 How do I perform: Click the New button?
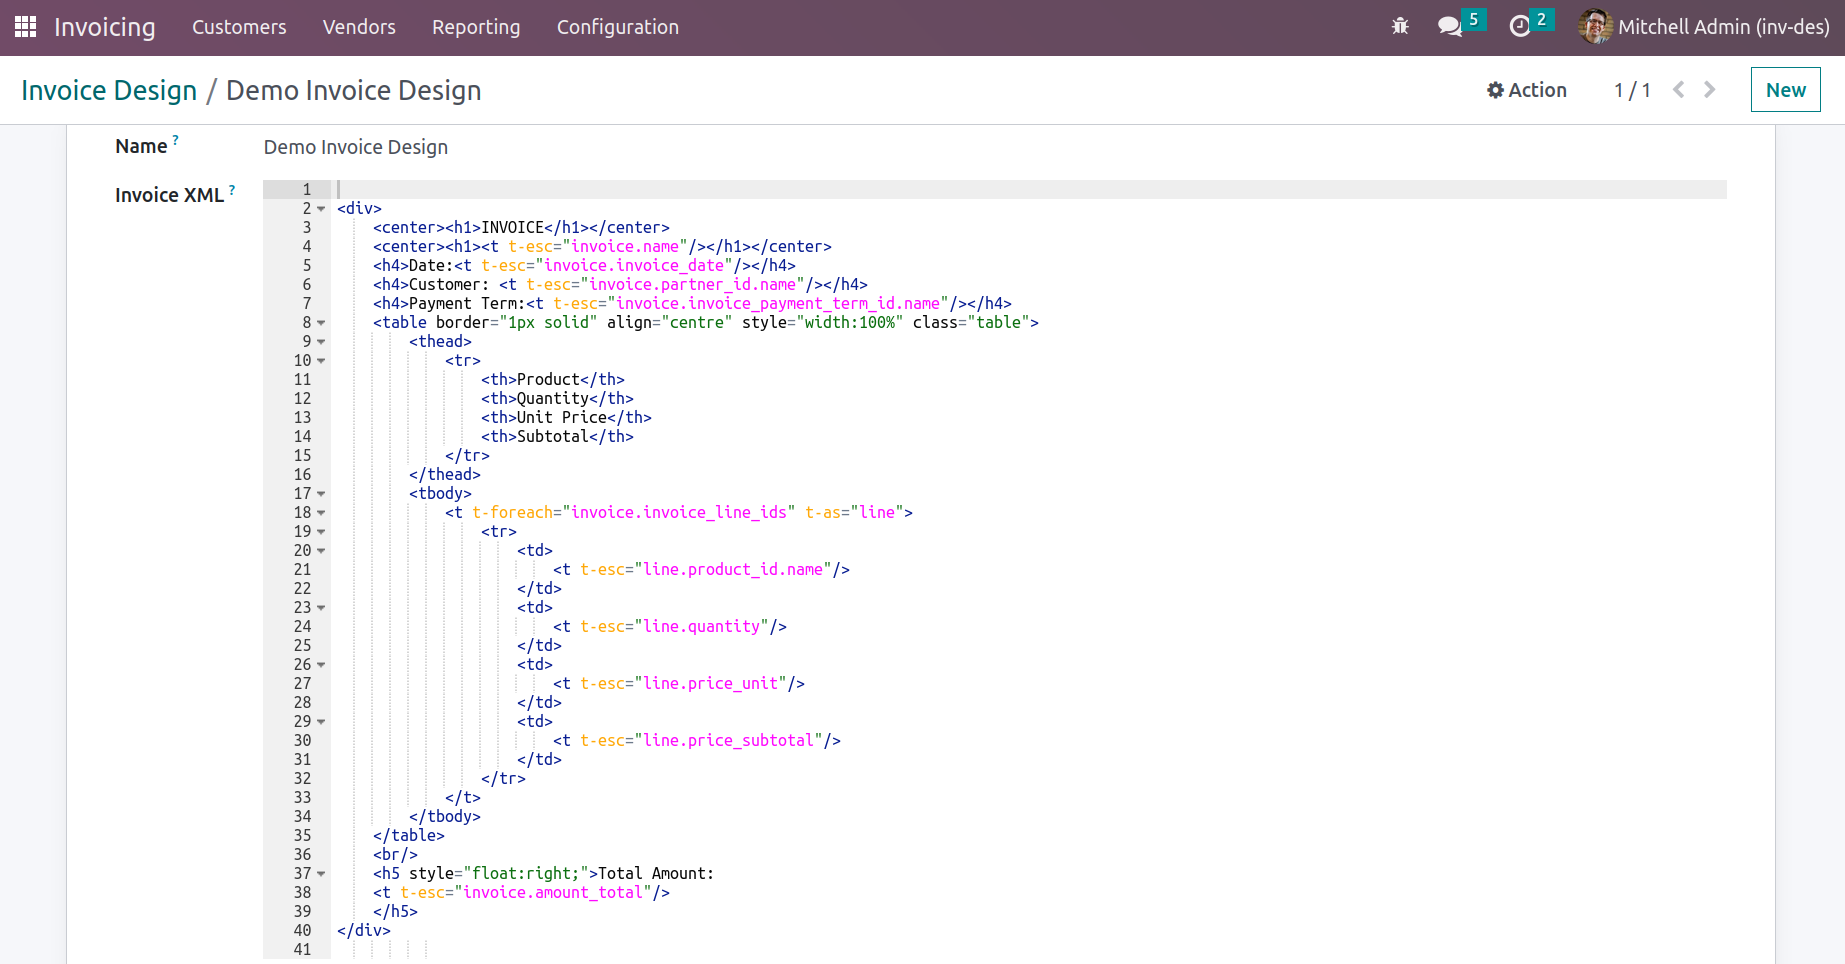tap(1785, 90)
